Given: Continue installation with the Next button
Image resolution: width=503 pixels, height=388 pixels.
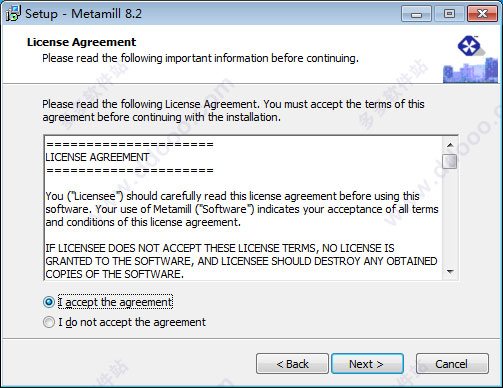Looking at the screenshot, I should (x=367, y=364).
